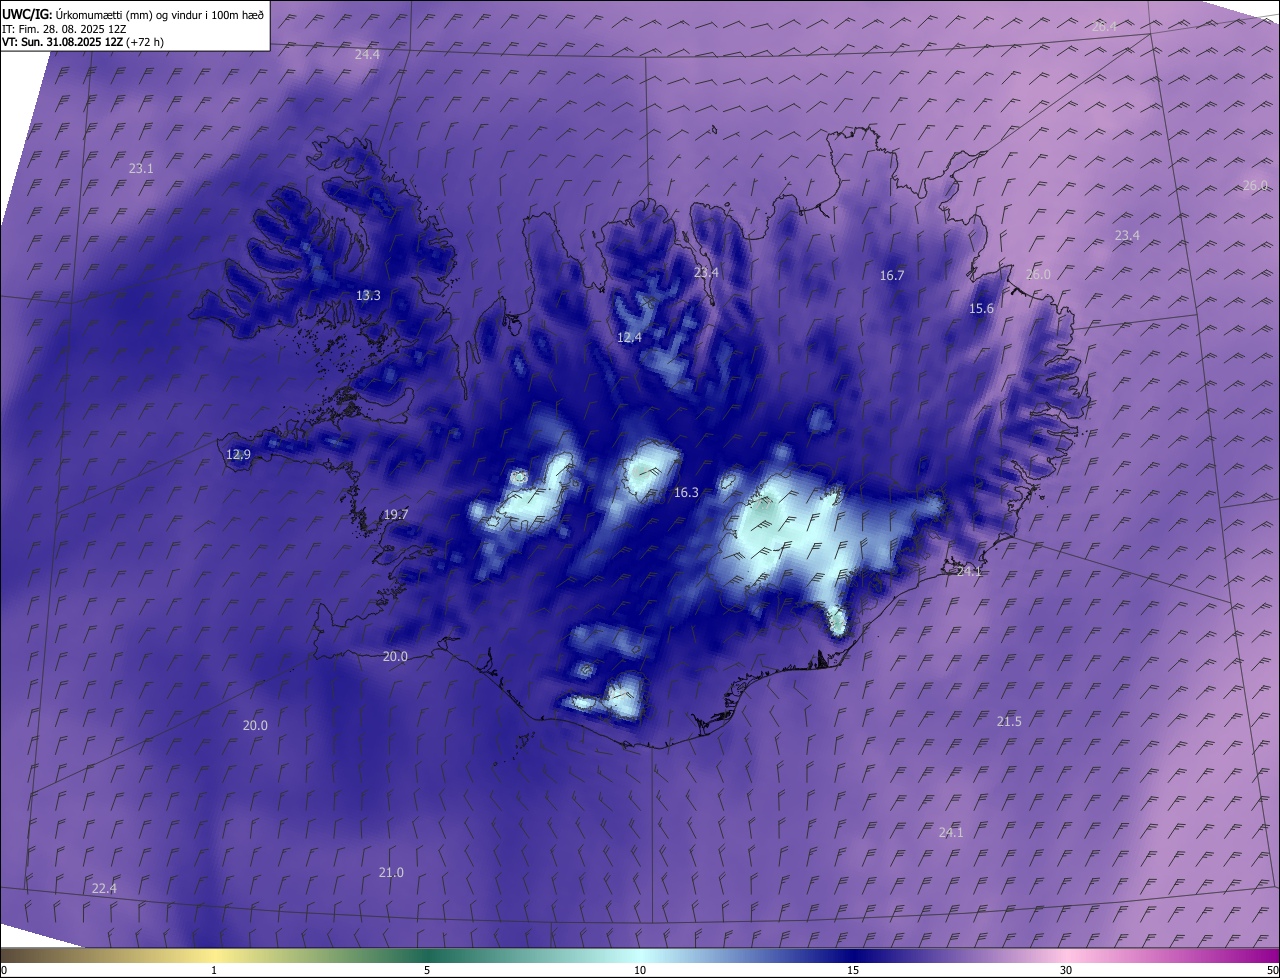Click the 21.0 value label
Screen dimensions: 1280x978
click(391, 872)
